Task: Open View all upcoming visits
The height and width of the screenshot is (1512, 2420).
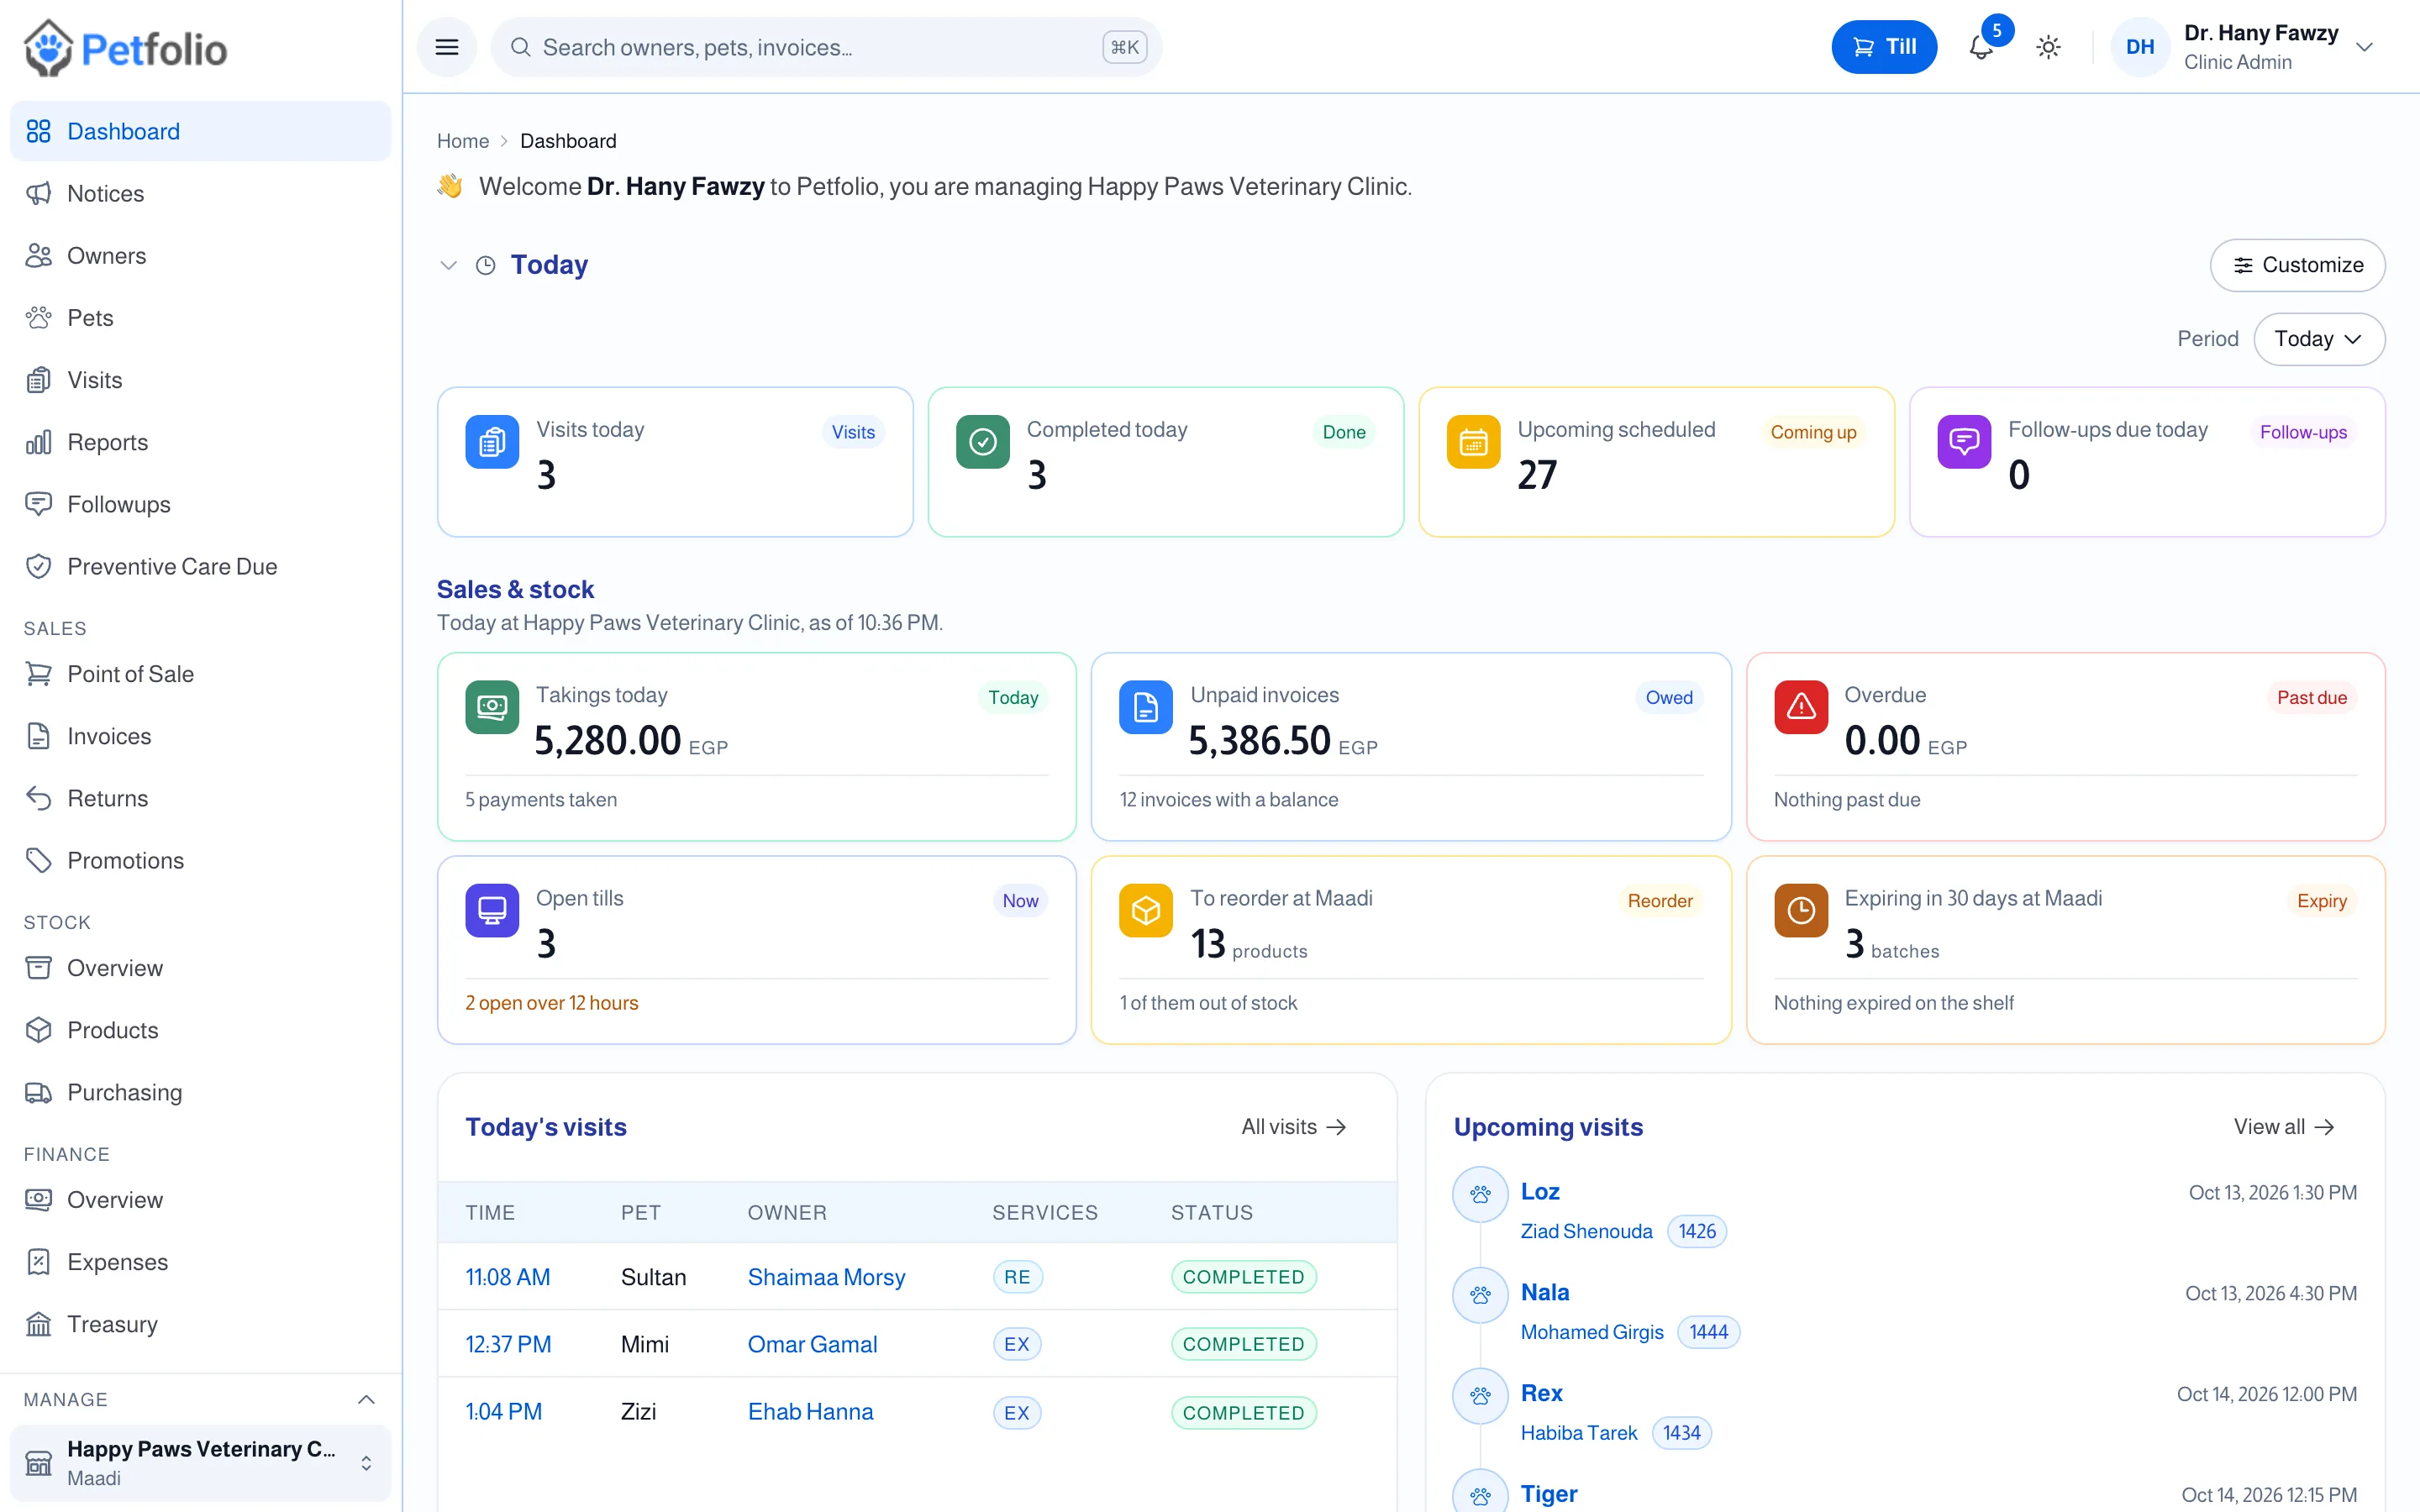Action: (2284, 1127)
